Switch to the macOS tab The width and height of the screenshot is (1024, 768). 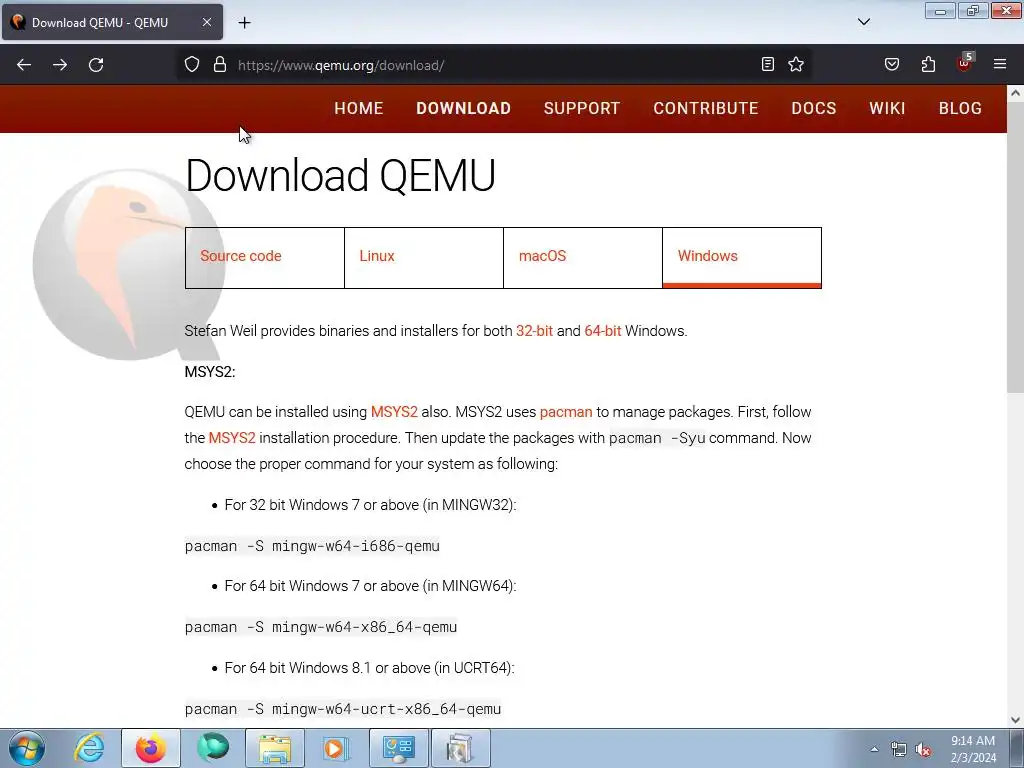[x=583, y=257]
